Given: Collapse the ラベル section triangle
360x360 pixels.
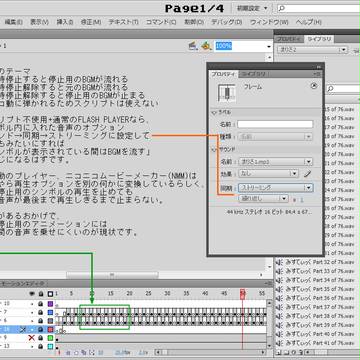Looking at the screenshot, I should (214, 112).
